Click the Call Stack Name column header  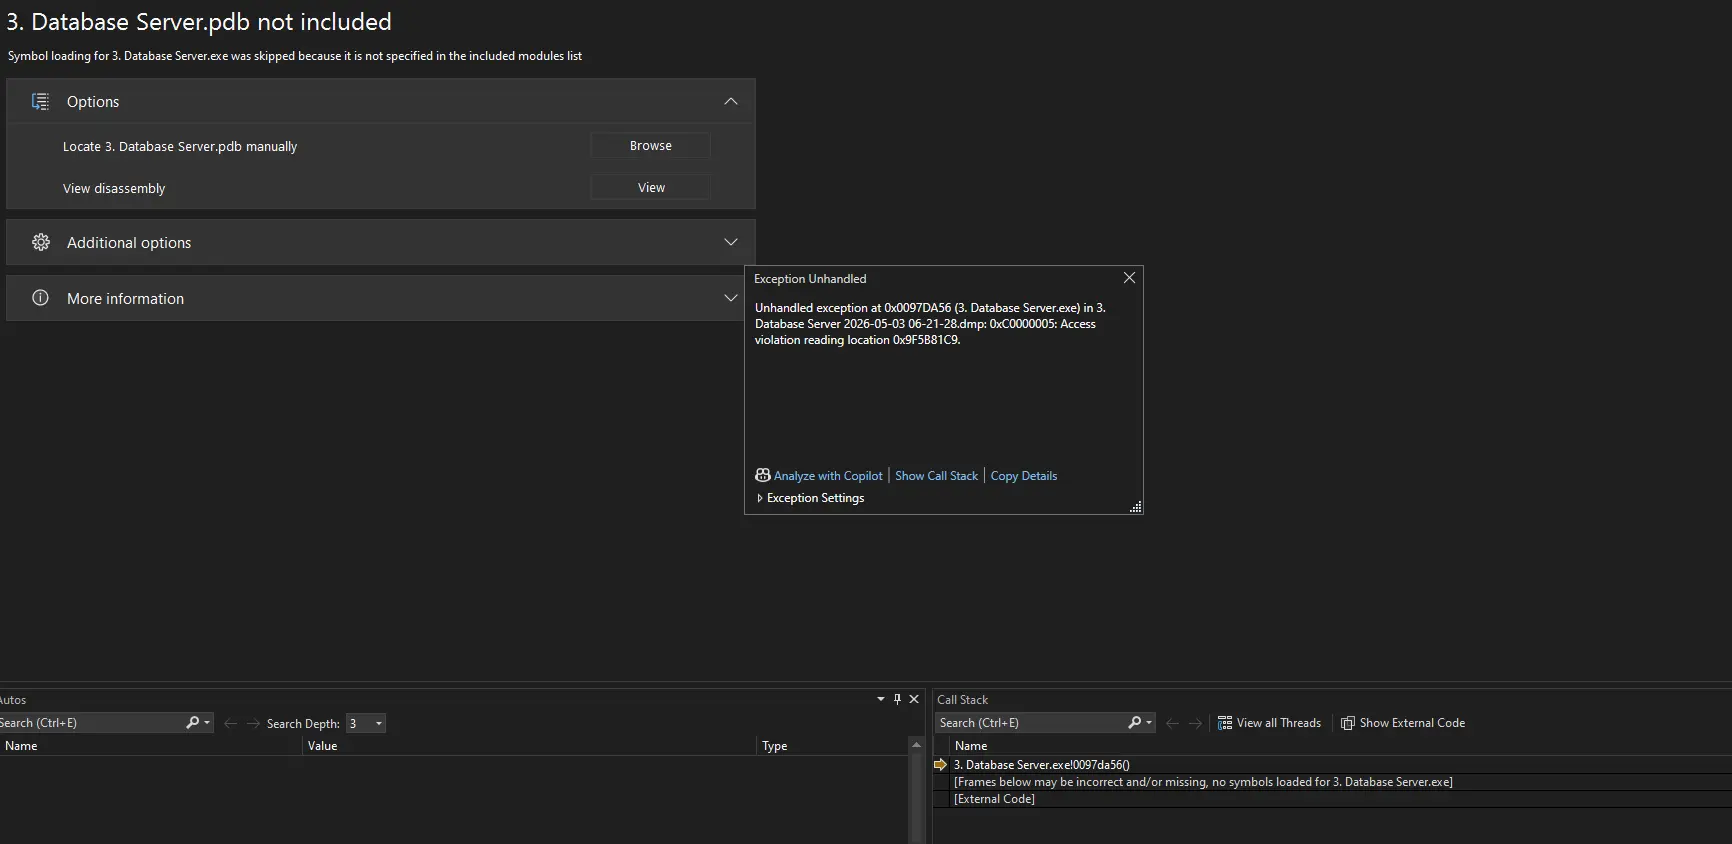tap(1340, 746)
